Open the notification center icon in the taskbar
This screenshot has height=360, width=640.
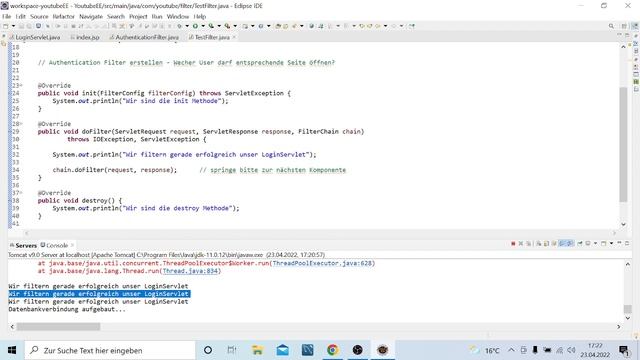624,350
